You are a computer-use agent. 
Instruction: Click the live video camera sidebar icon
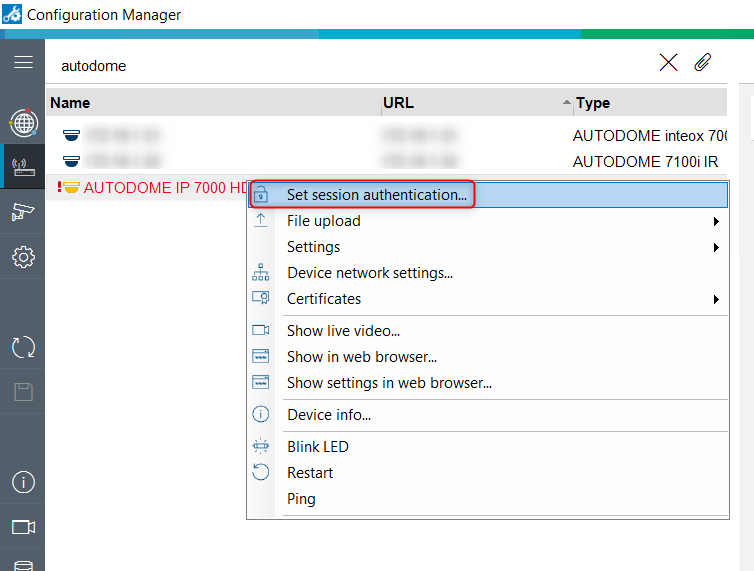23,527
